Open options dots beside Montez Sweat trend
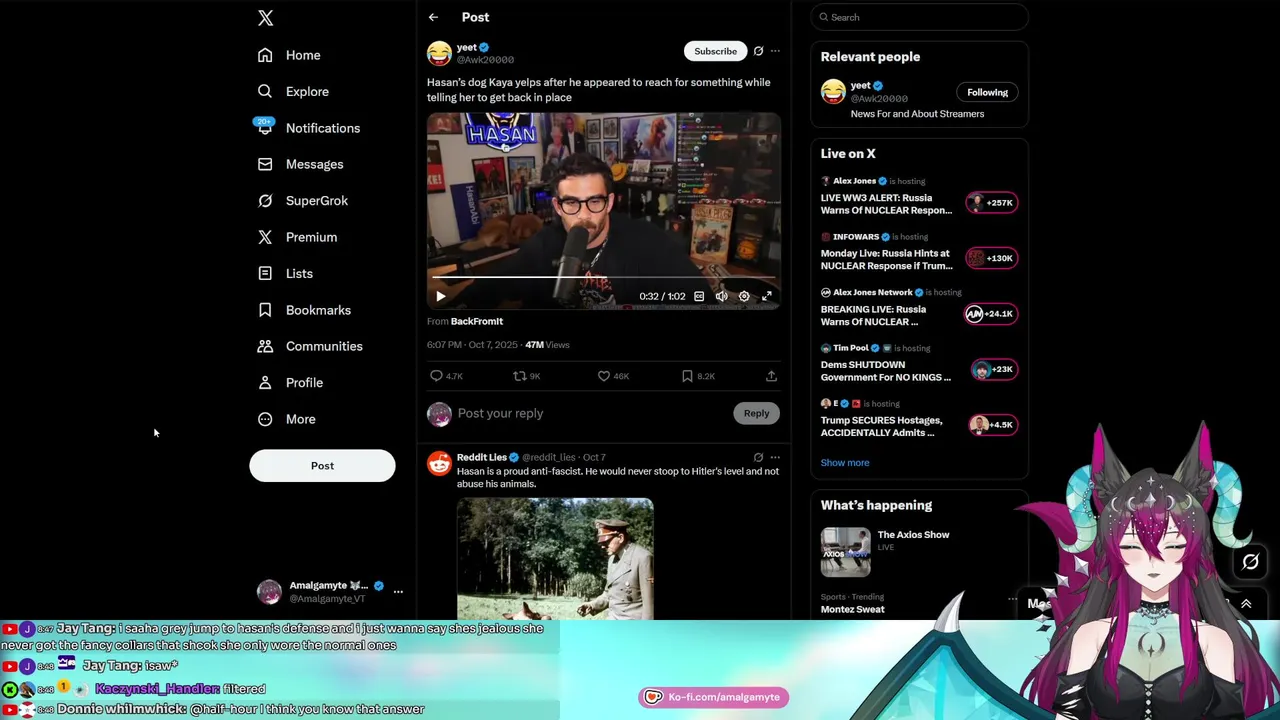This screenshot has width=1280, height=720. 1012,599
